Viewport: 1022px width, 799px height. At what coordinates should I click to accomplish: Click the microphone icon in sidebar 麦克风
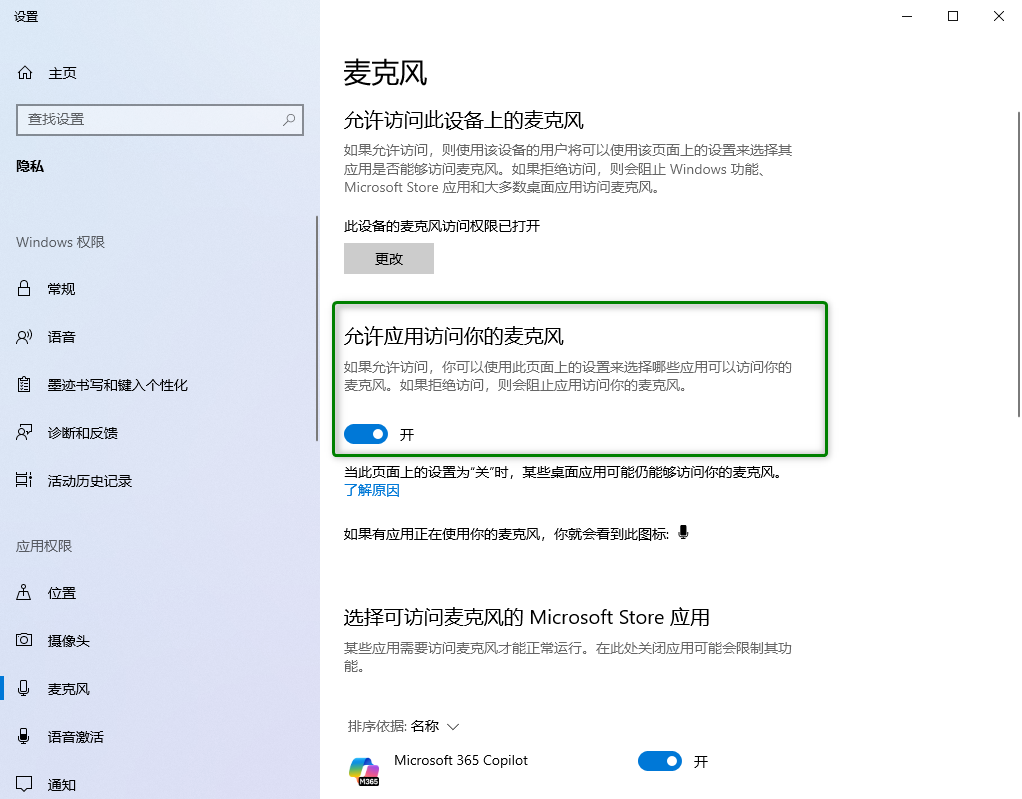tap(24, 688)
